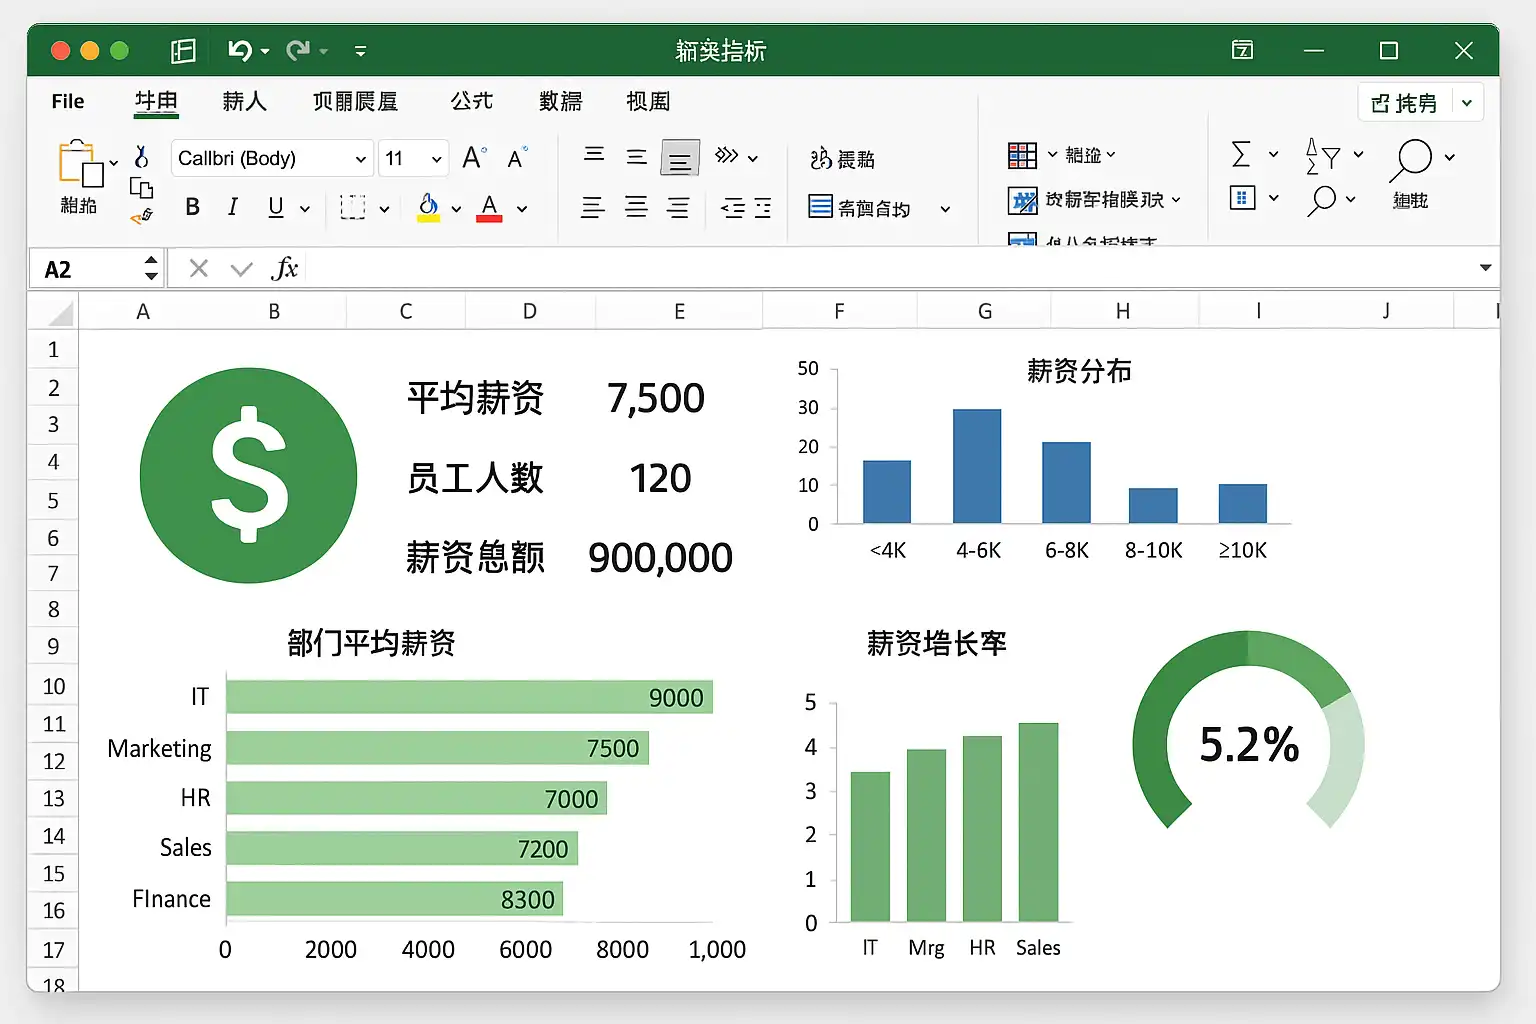Toggle Underline formatting
The image size is (1536, 1024).
click(276, 207)
